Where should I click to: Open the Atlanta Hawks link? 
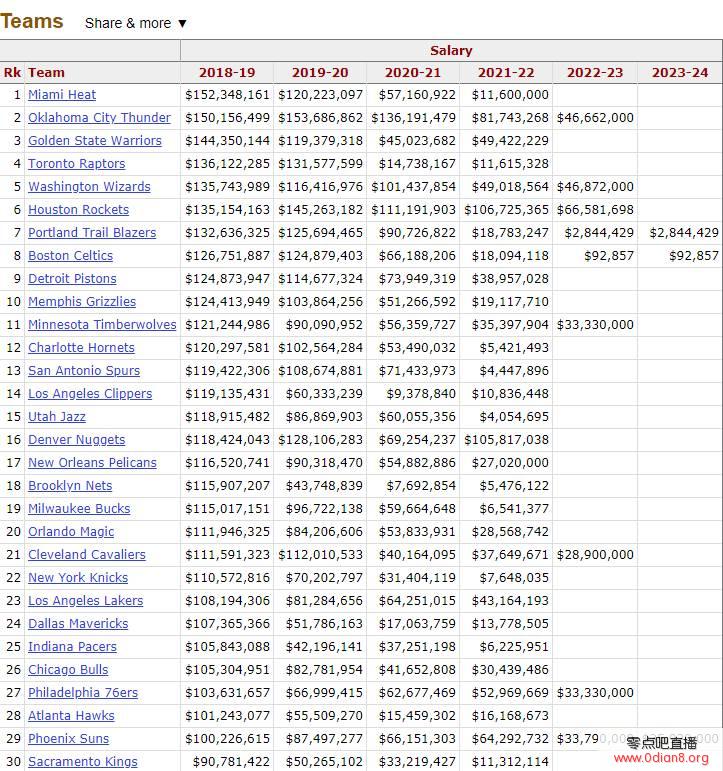point(71,715)
